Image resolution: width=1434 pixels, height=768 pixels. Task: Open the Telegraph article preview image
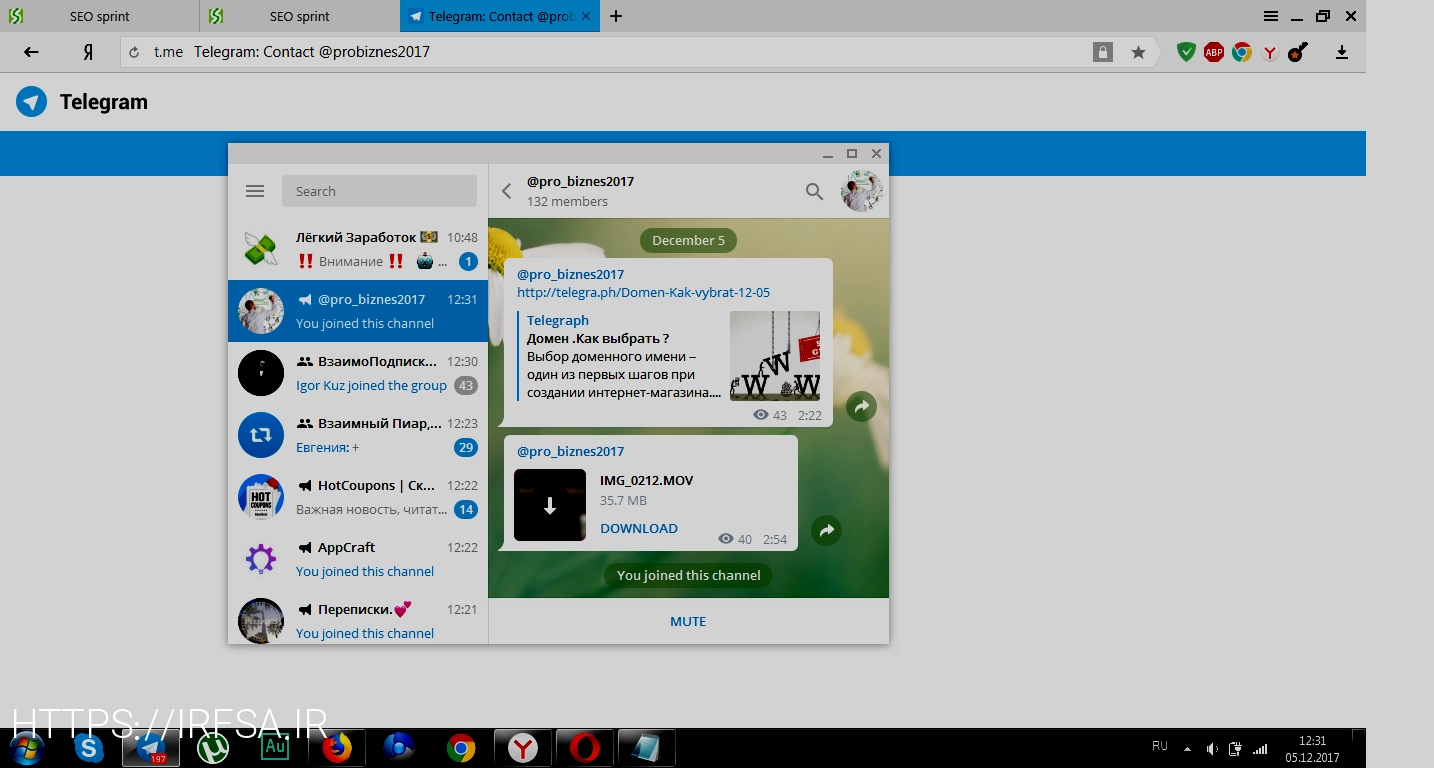(775, 356)
